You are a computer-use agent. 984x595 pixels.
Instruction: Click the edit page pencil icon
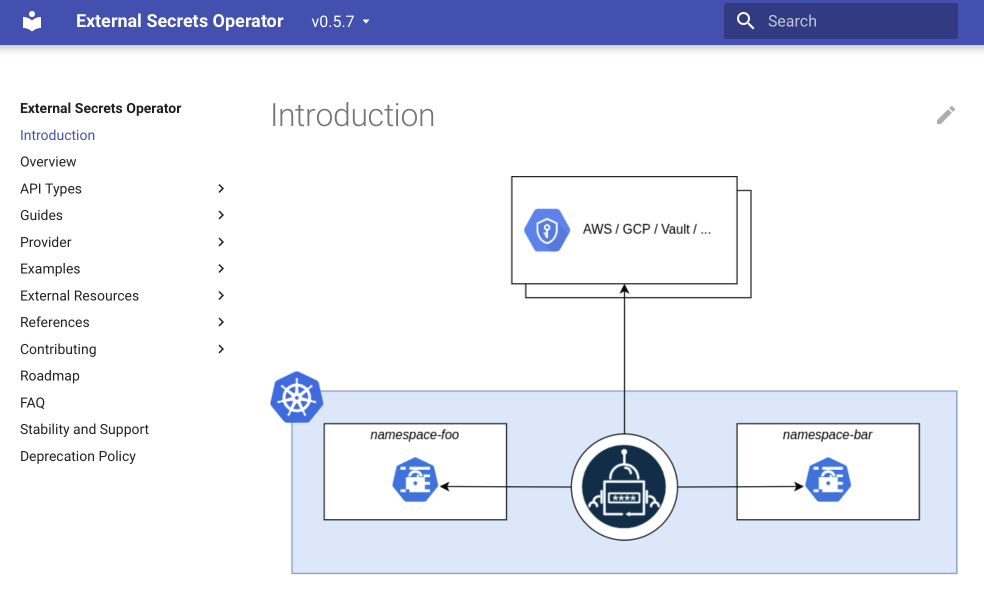pos(946,115)
